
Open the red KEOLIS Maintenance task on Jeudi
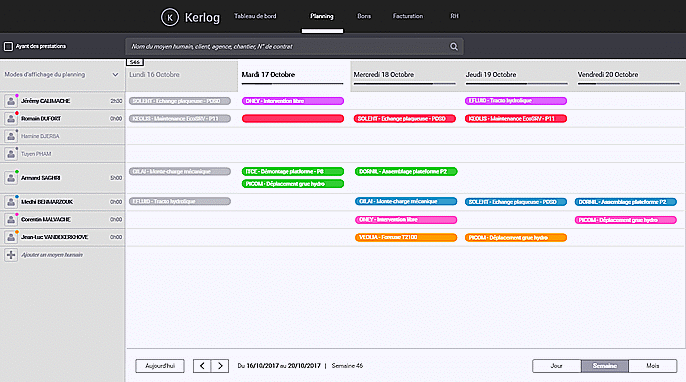coord(516,119)
